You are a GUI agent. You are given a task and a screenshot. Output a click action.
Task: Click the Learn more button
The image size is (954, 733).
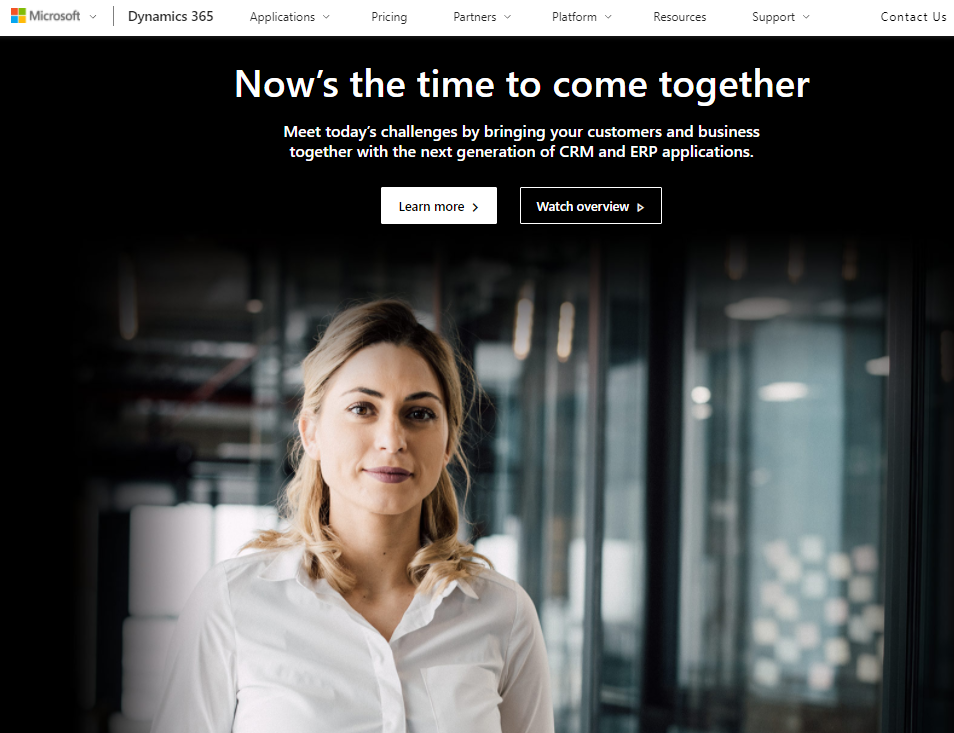439,206
